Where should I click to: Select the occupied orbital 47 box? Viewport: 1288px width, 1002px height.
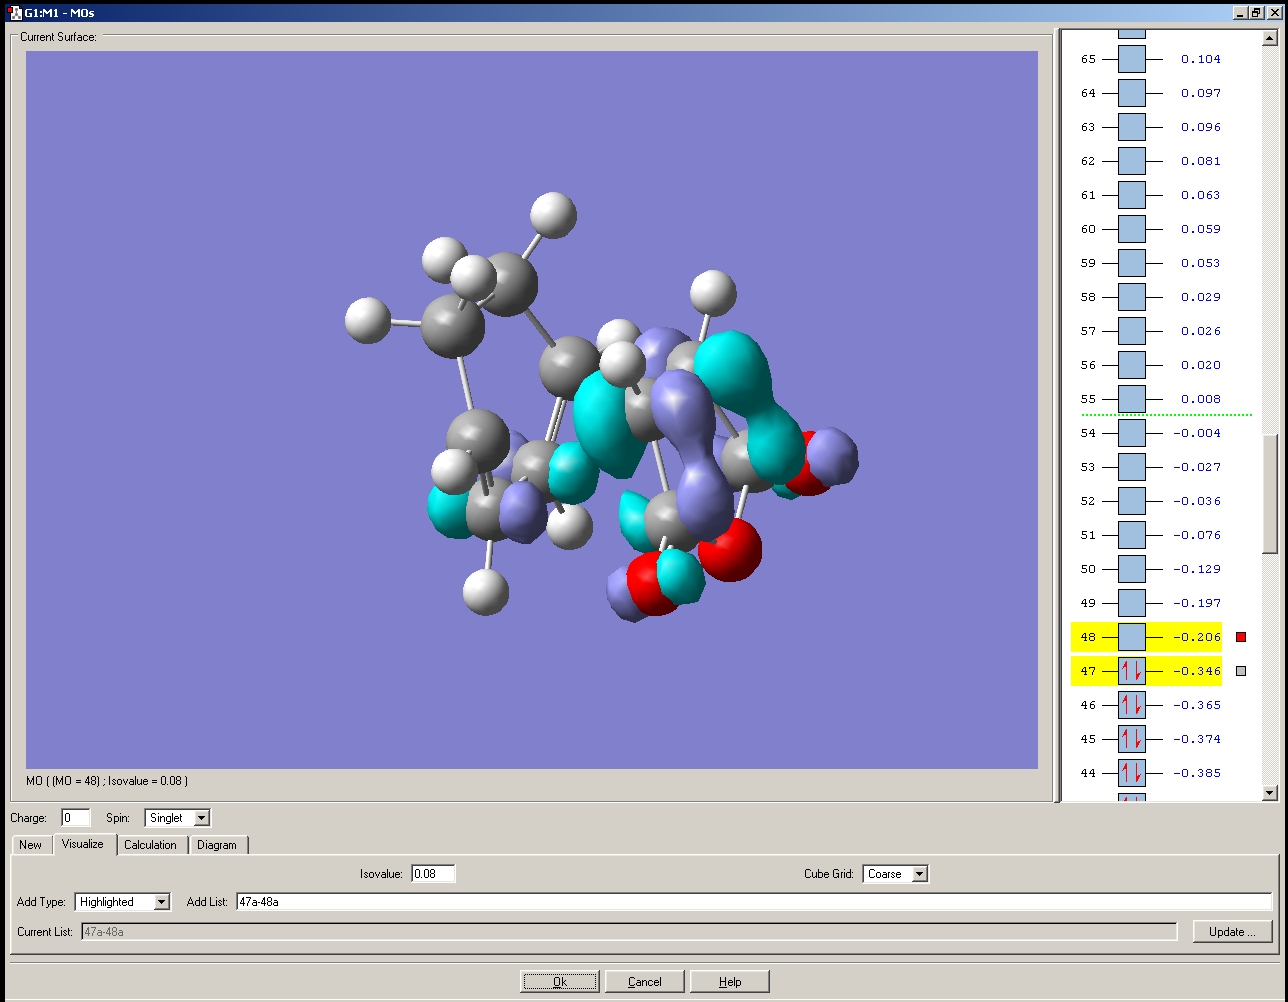pyautogui.click(x=1131, y=671)
